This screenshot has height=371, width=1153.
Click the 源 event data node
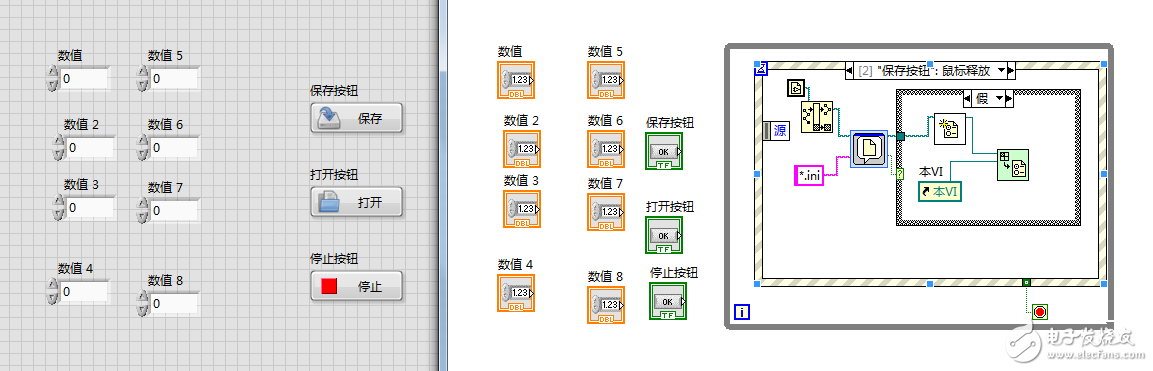click(x=776, y=131)
